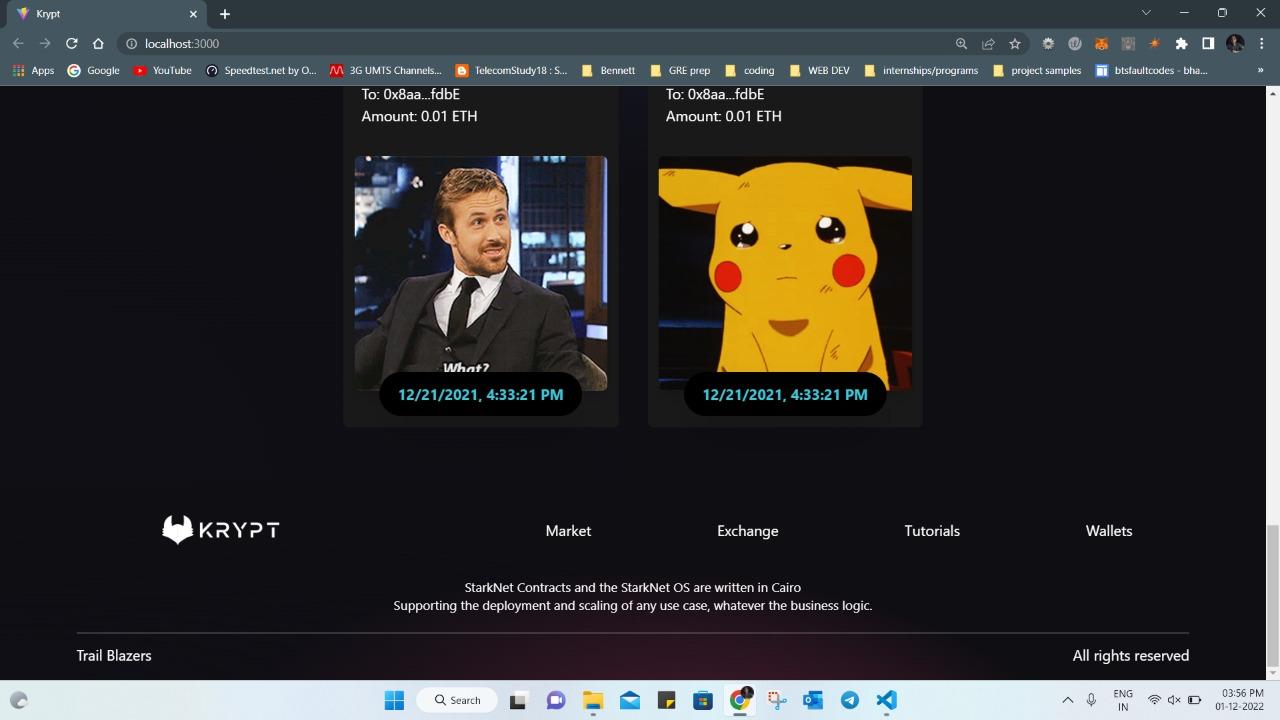Screen dimensions: 1280x720
Task: Open the Wallets footer link
Action: pyautogui.click(x=1109, y=531)
